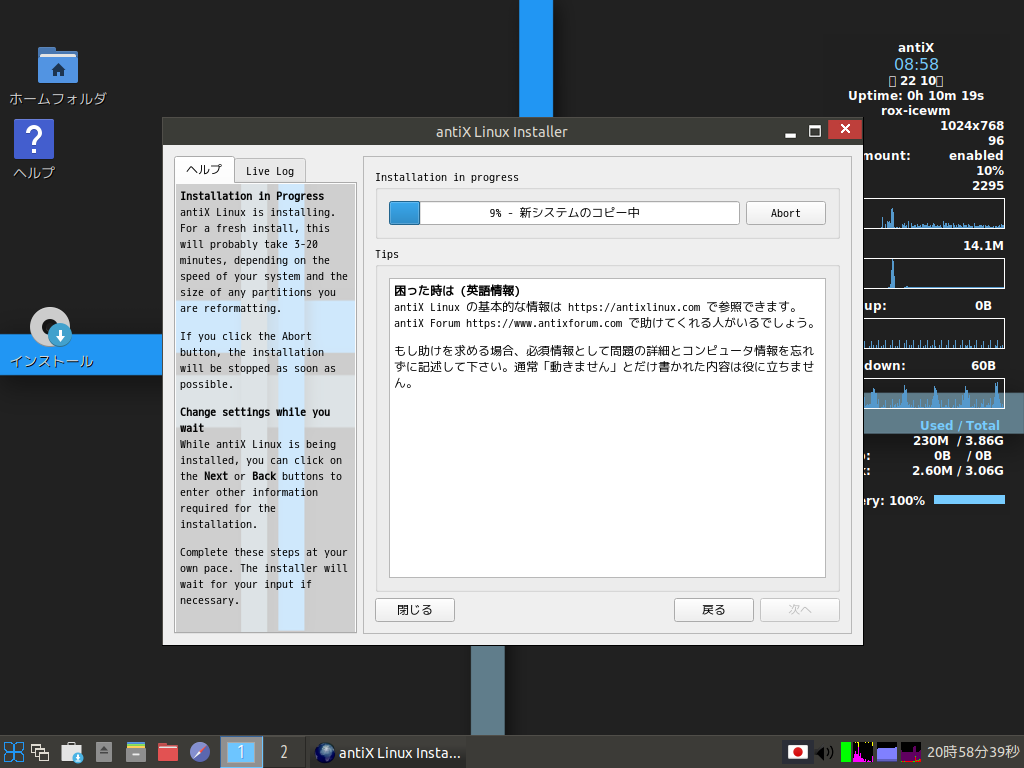Open the volume speaker tray icon

pos(825,752)
